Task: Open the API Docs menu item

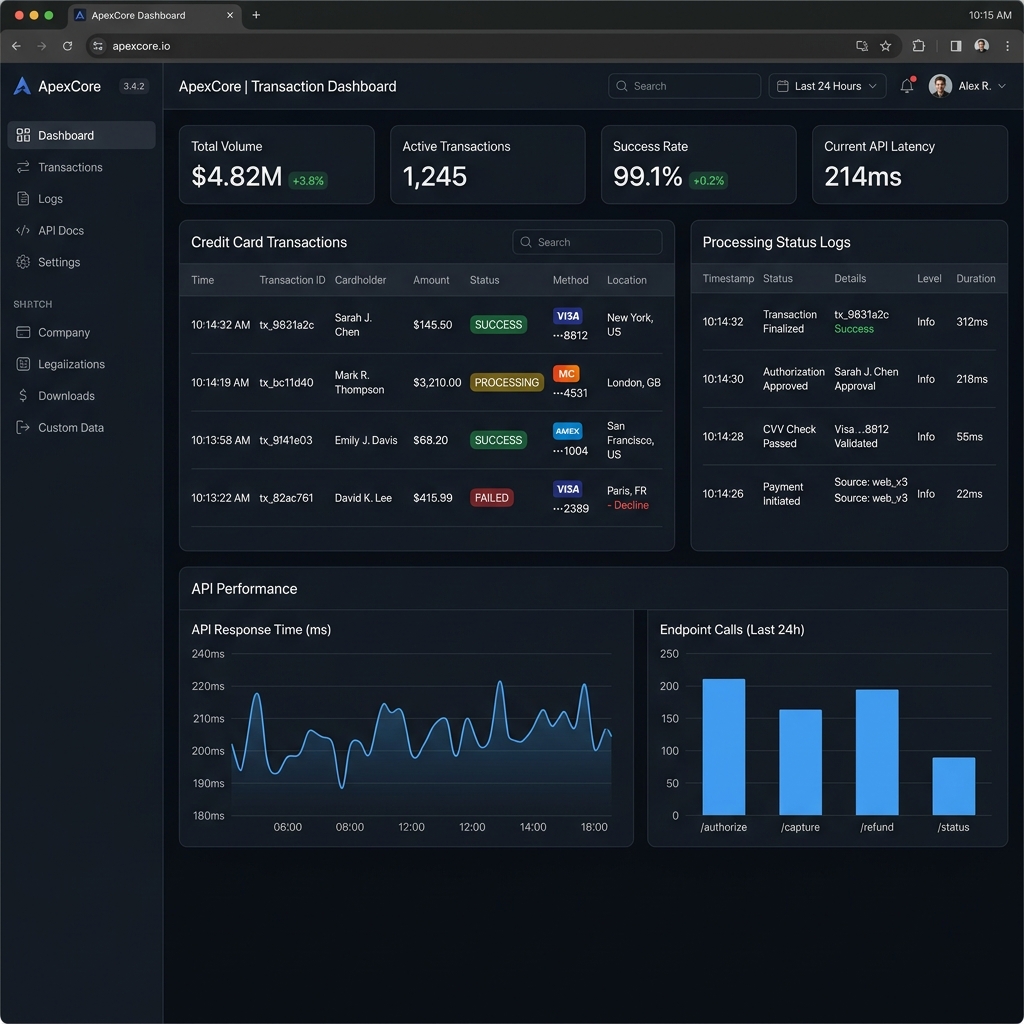Action: (x=82, y=231)
